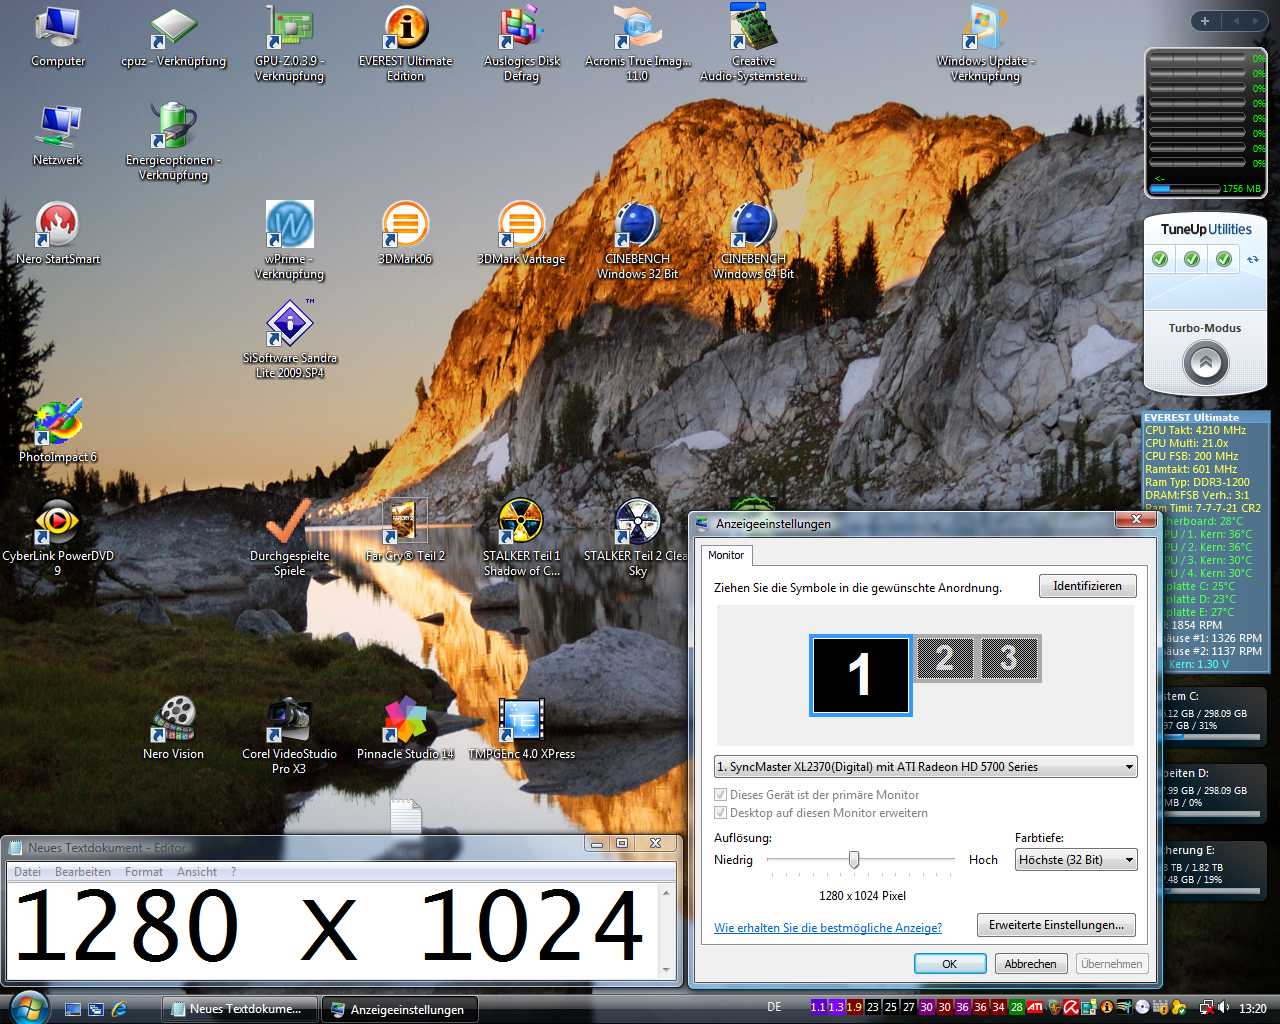This screenshot has height=1024, width=1280.
Task: Select monitor 1 thumbnail
Action: [860, 676]
